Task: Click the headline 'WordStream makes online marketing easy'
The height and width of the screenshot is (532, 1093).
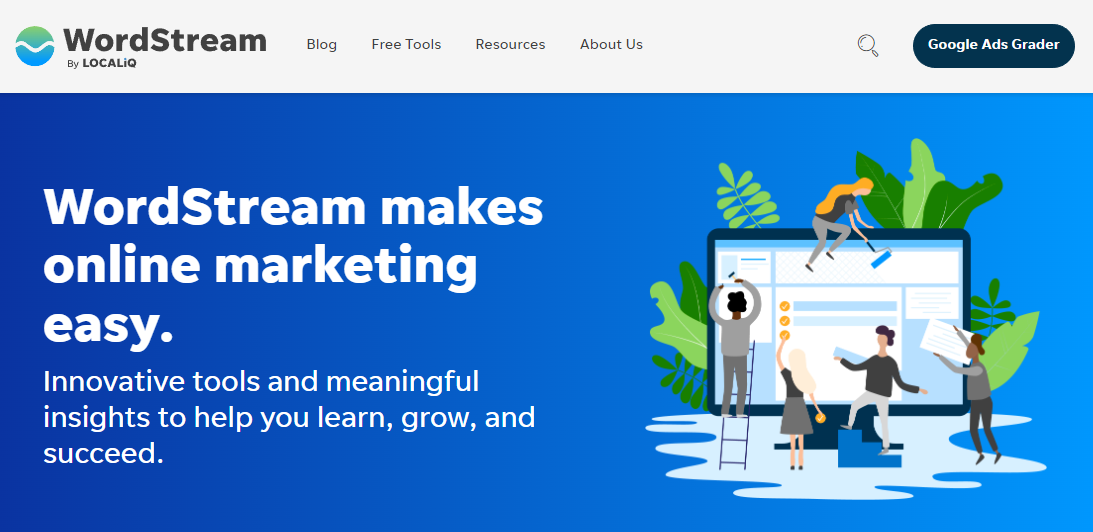Action: click(293, 266)
